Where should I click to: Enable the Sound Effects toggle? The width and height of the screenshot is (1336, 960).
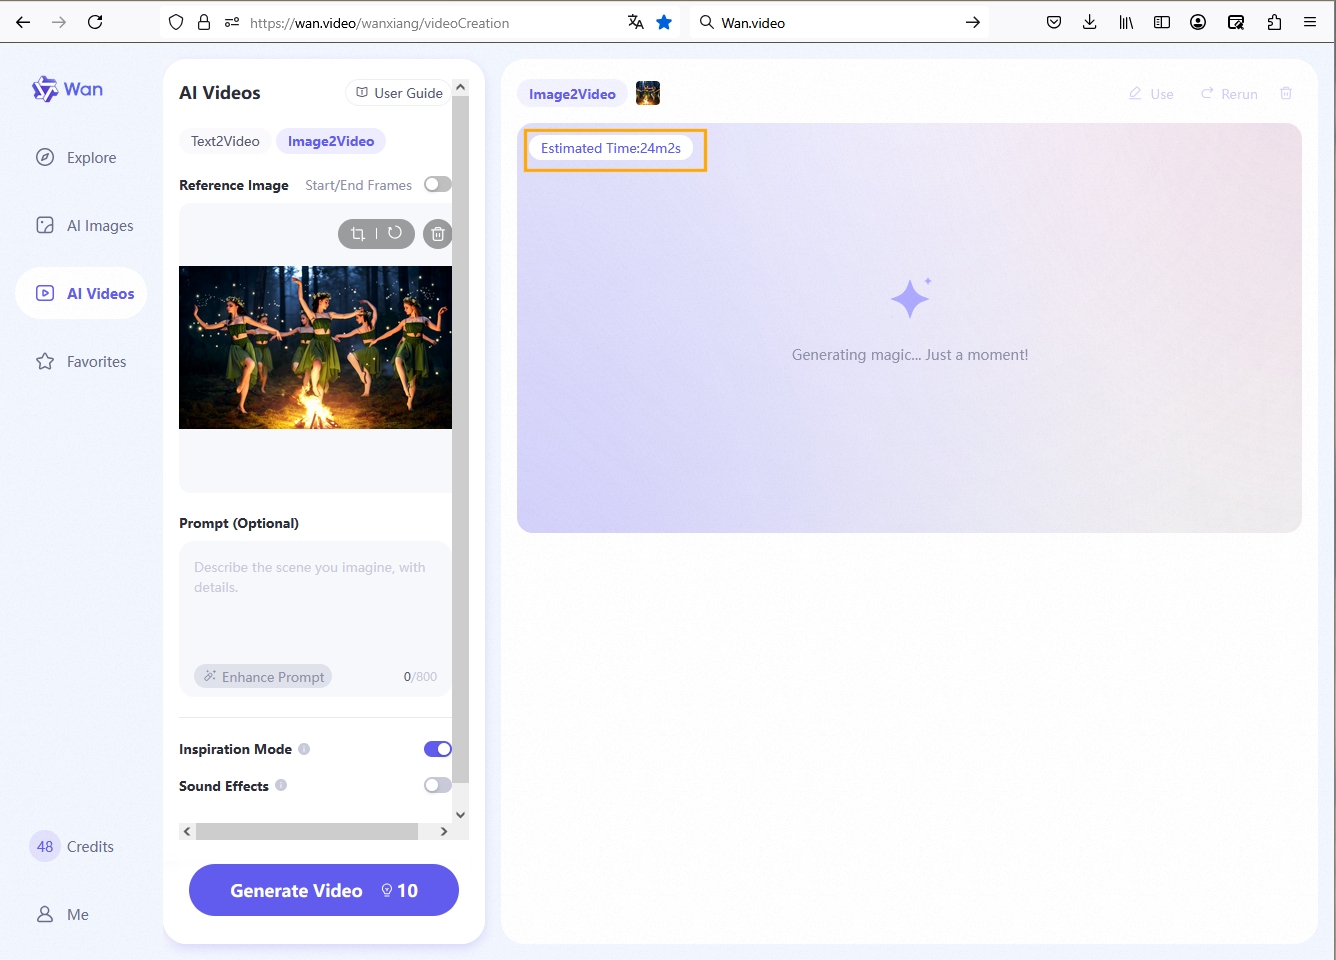(x=437, y=785)
